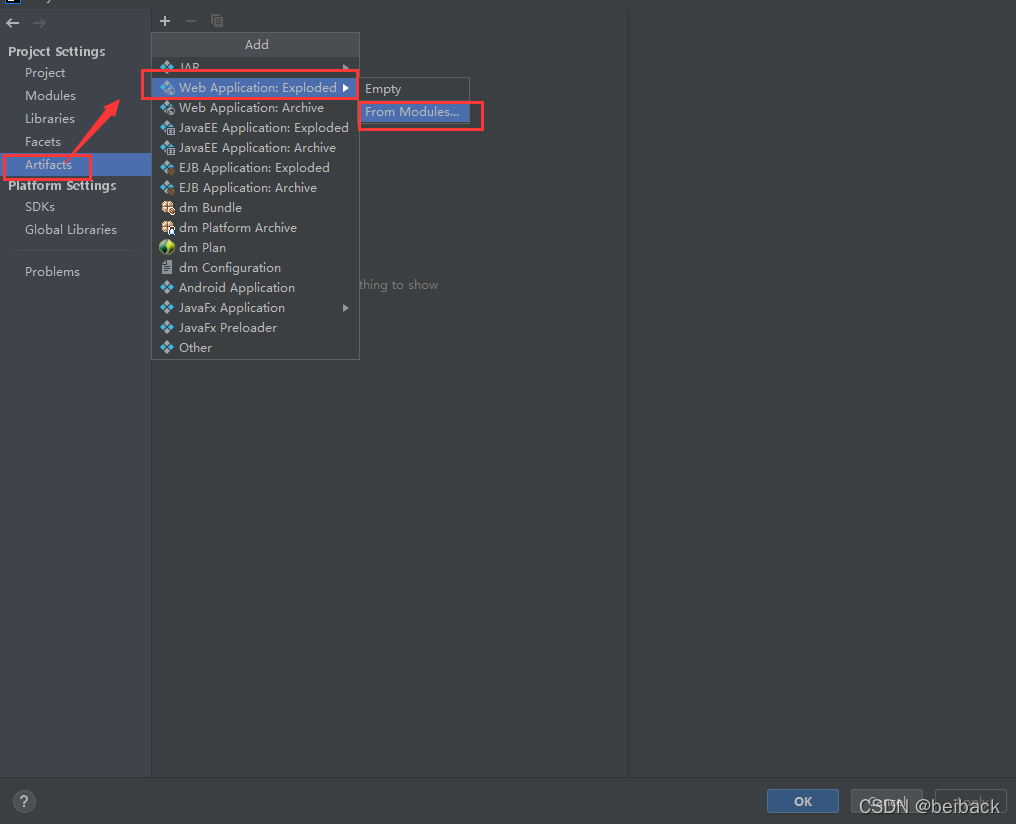Select Artifacts in the sidebar
The height and width of the screenshot is (824, 1016).
coord(75,165)
